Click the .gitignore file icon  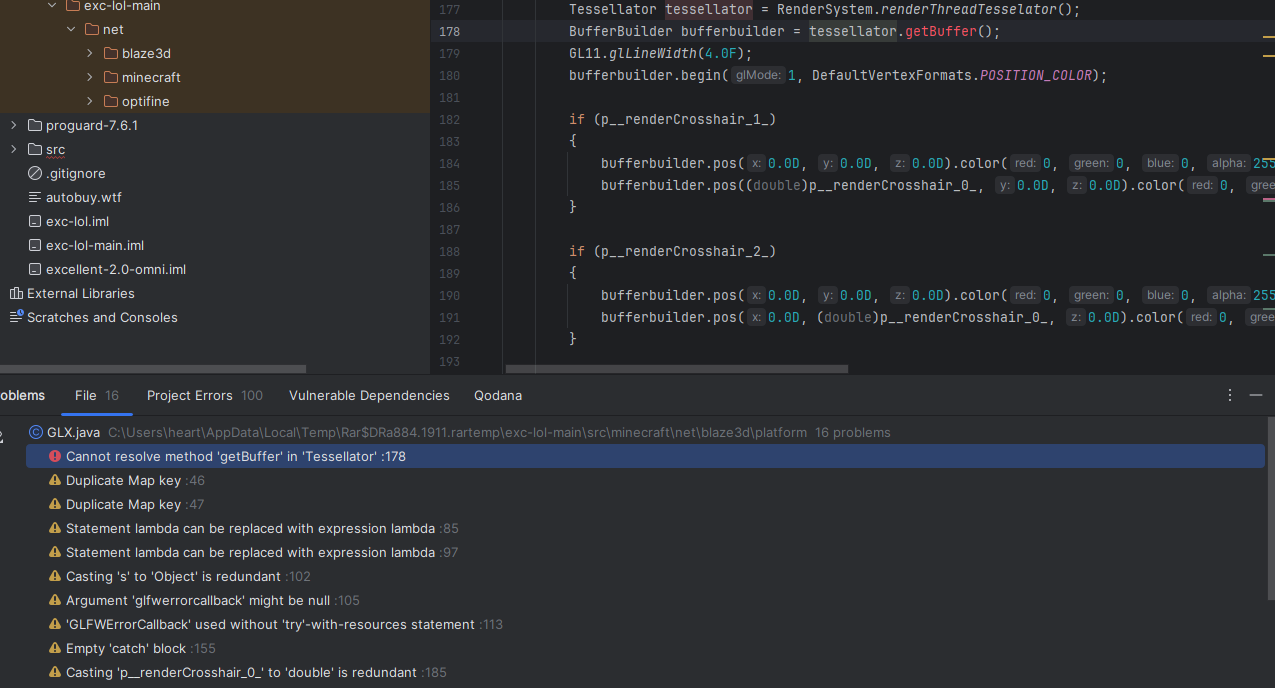(x=35, y=173)
